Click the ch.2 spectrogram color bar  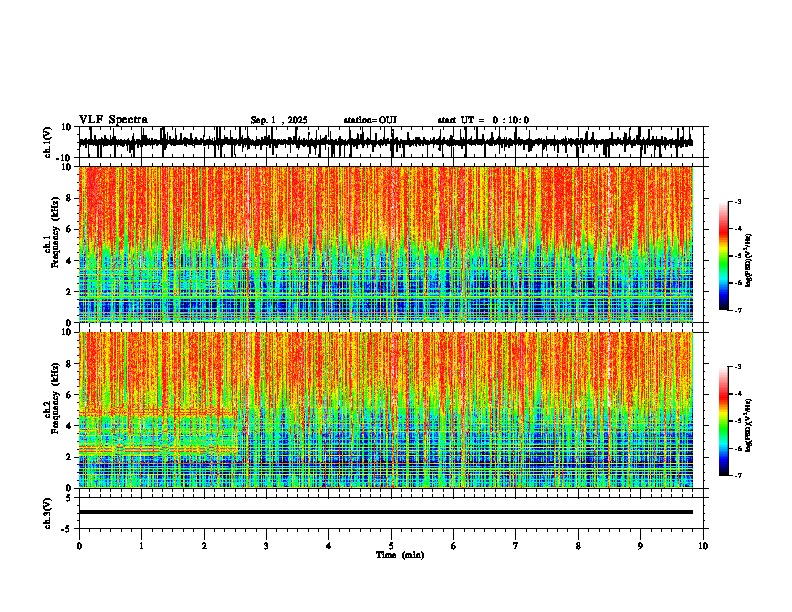tap(723, 421)
